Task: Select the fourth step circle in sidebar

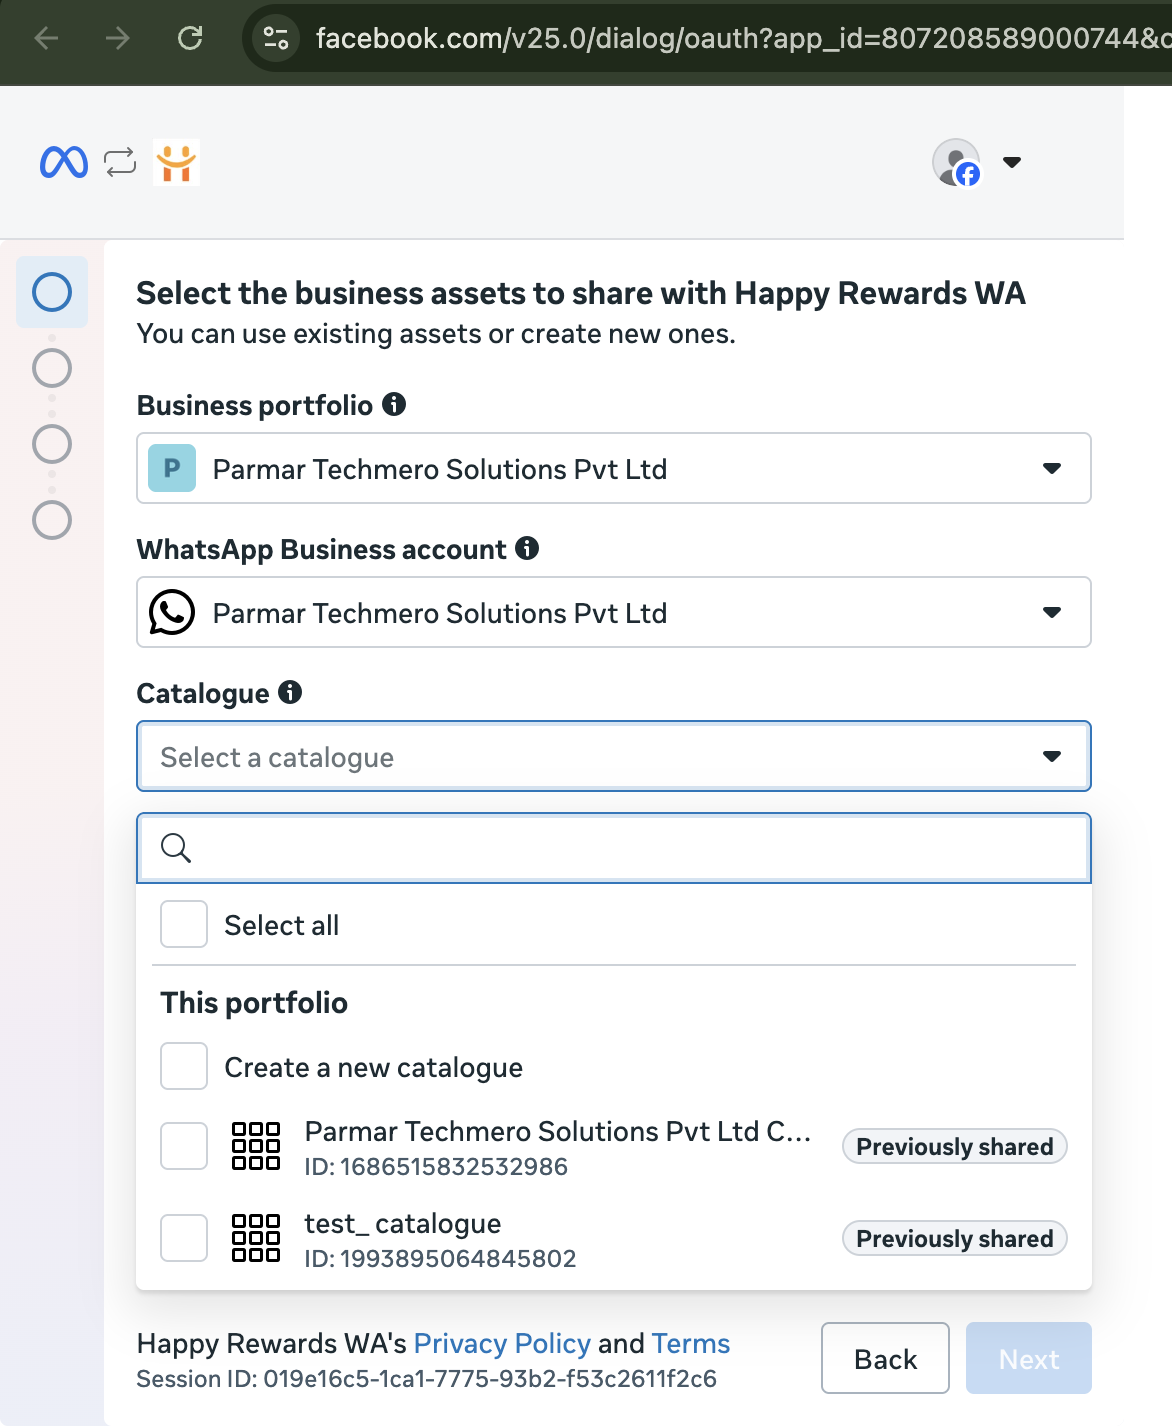Action: click(x=52, y=520)
